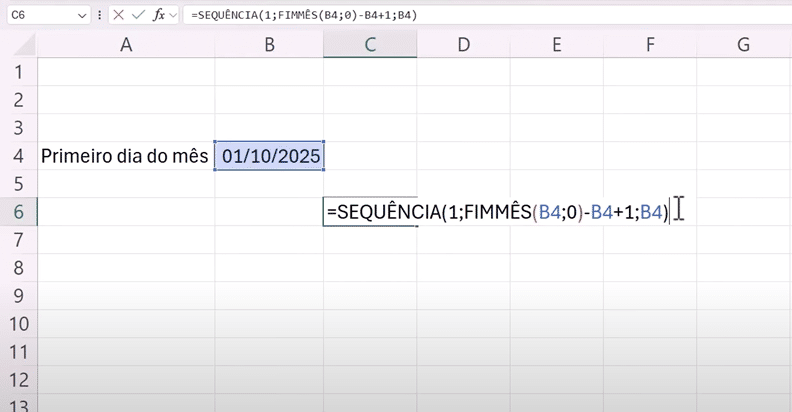Select row 7 header

19,240
